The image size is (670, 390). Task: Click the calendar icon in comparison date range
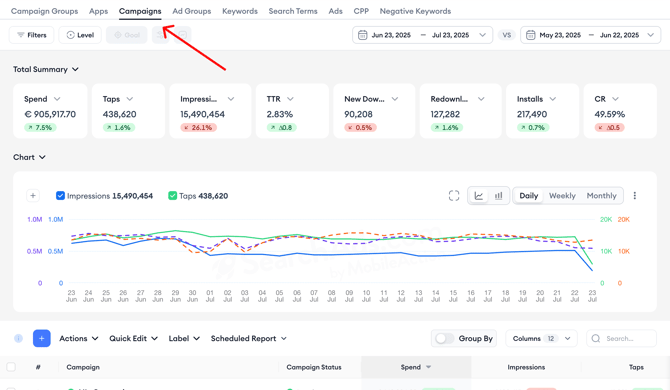[x=530, y=35]
